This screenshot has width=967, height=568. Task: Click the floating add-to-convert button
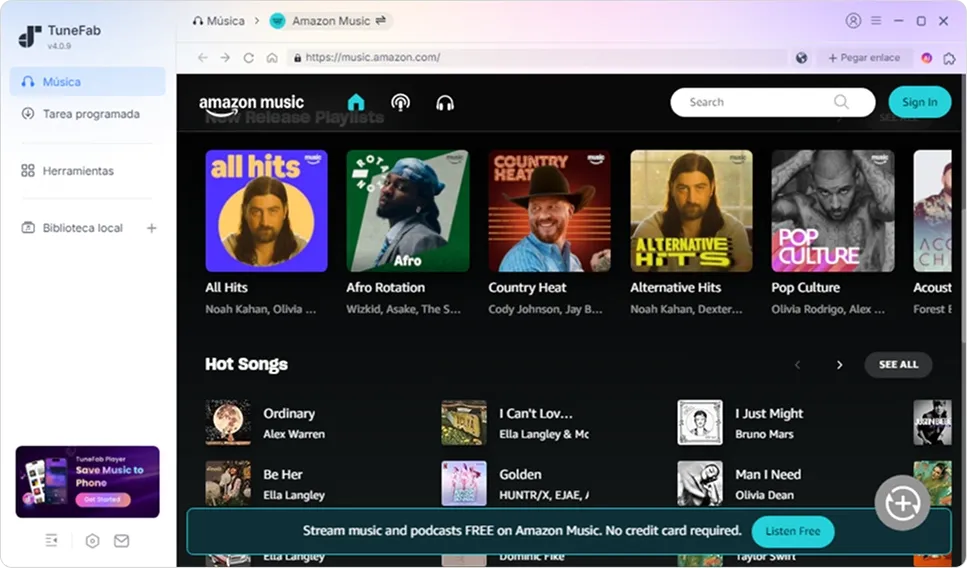pos(903,503)
